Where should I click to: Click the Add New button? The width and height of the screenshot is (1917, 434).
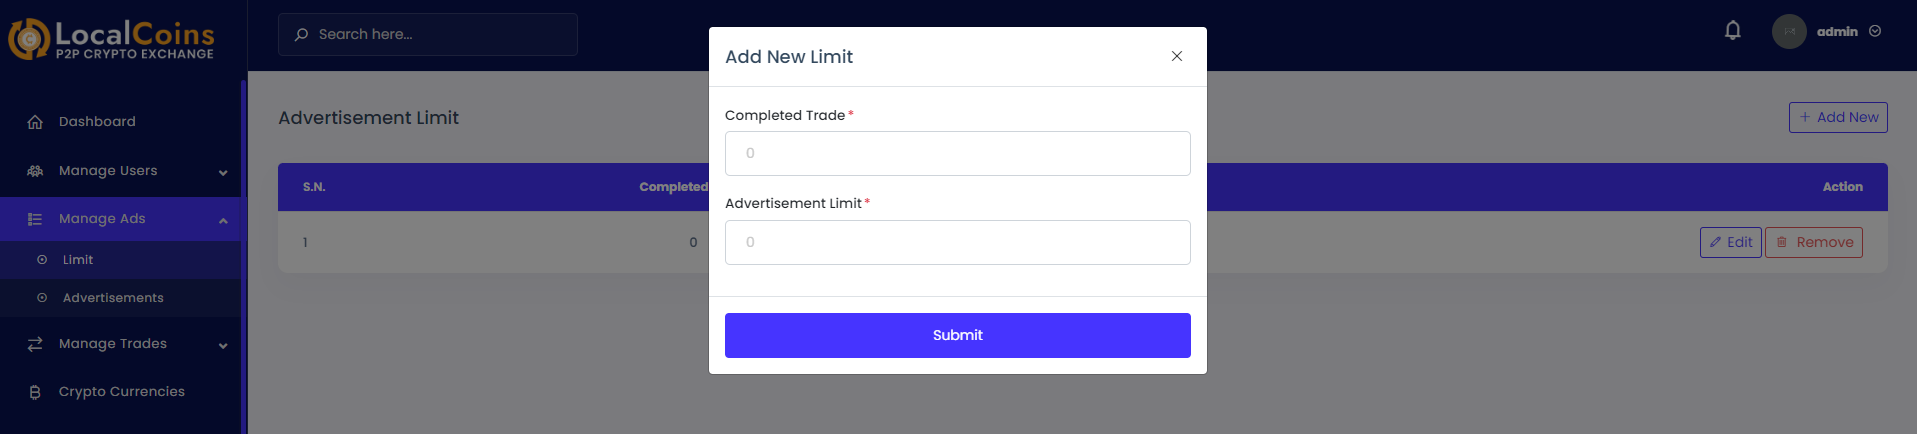click(1838, 117)
